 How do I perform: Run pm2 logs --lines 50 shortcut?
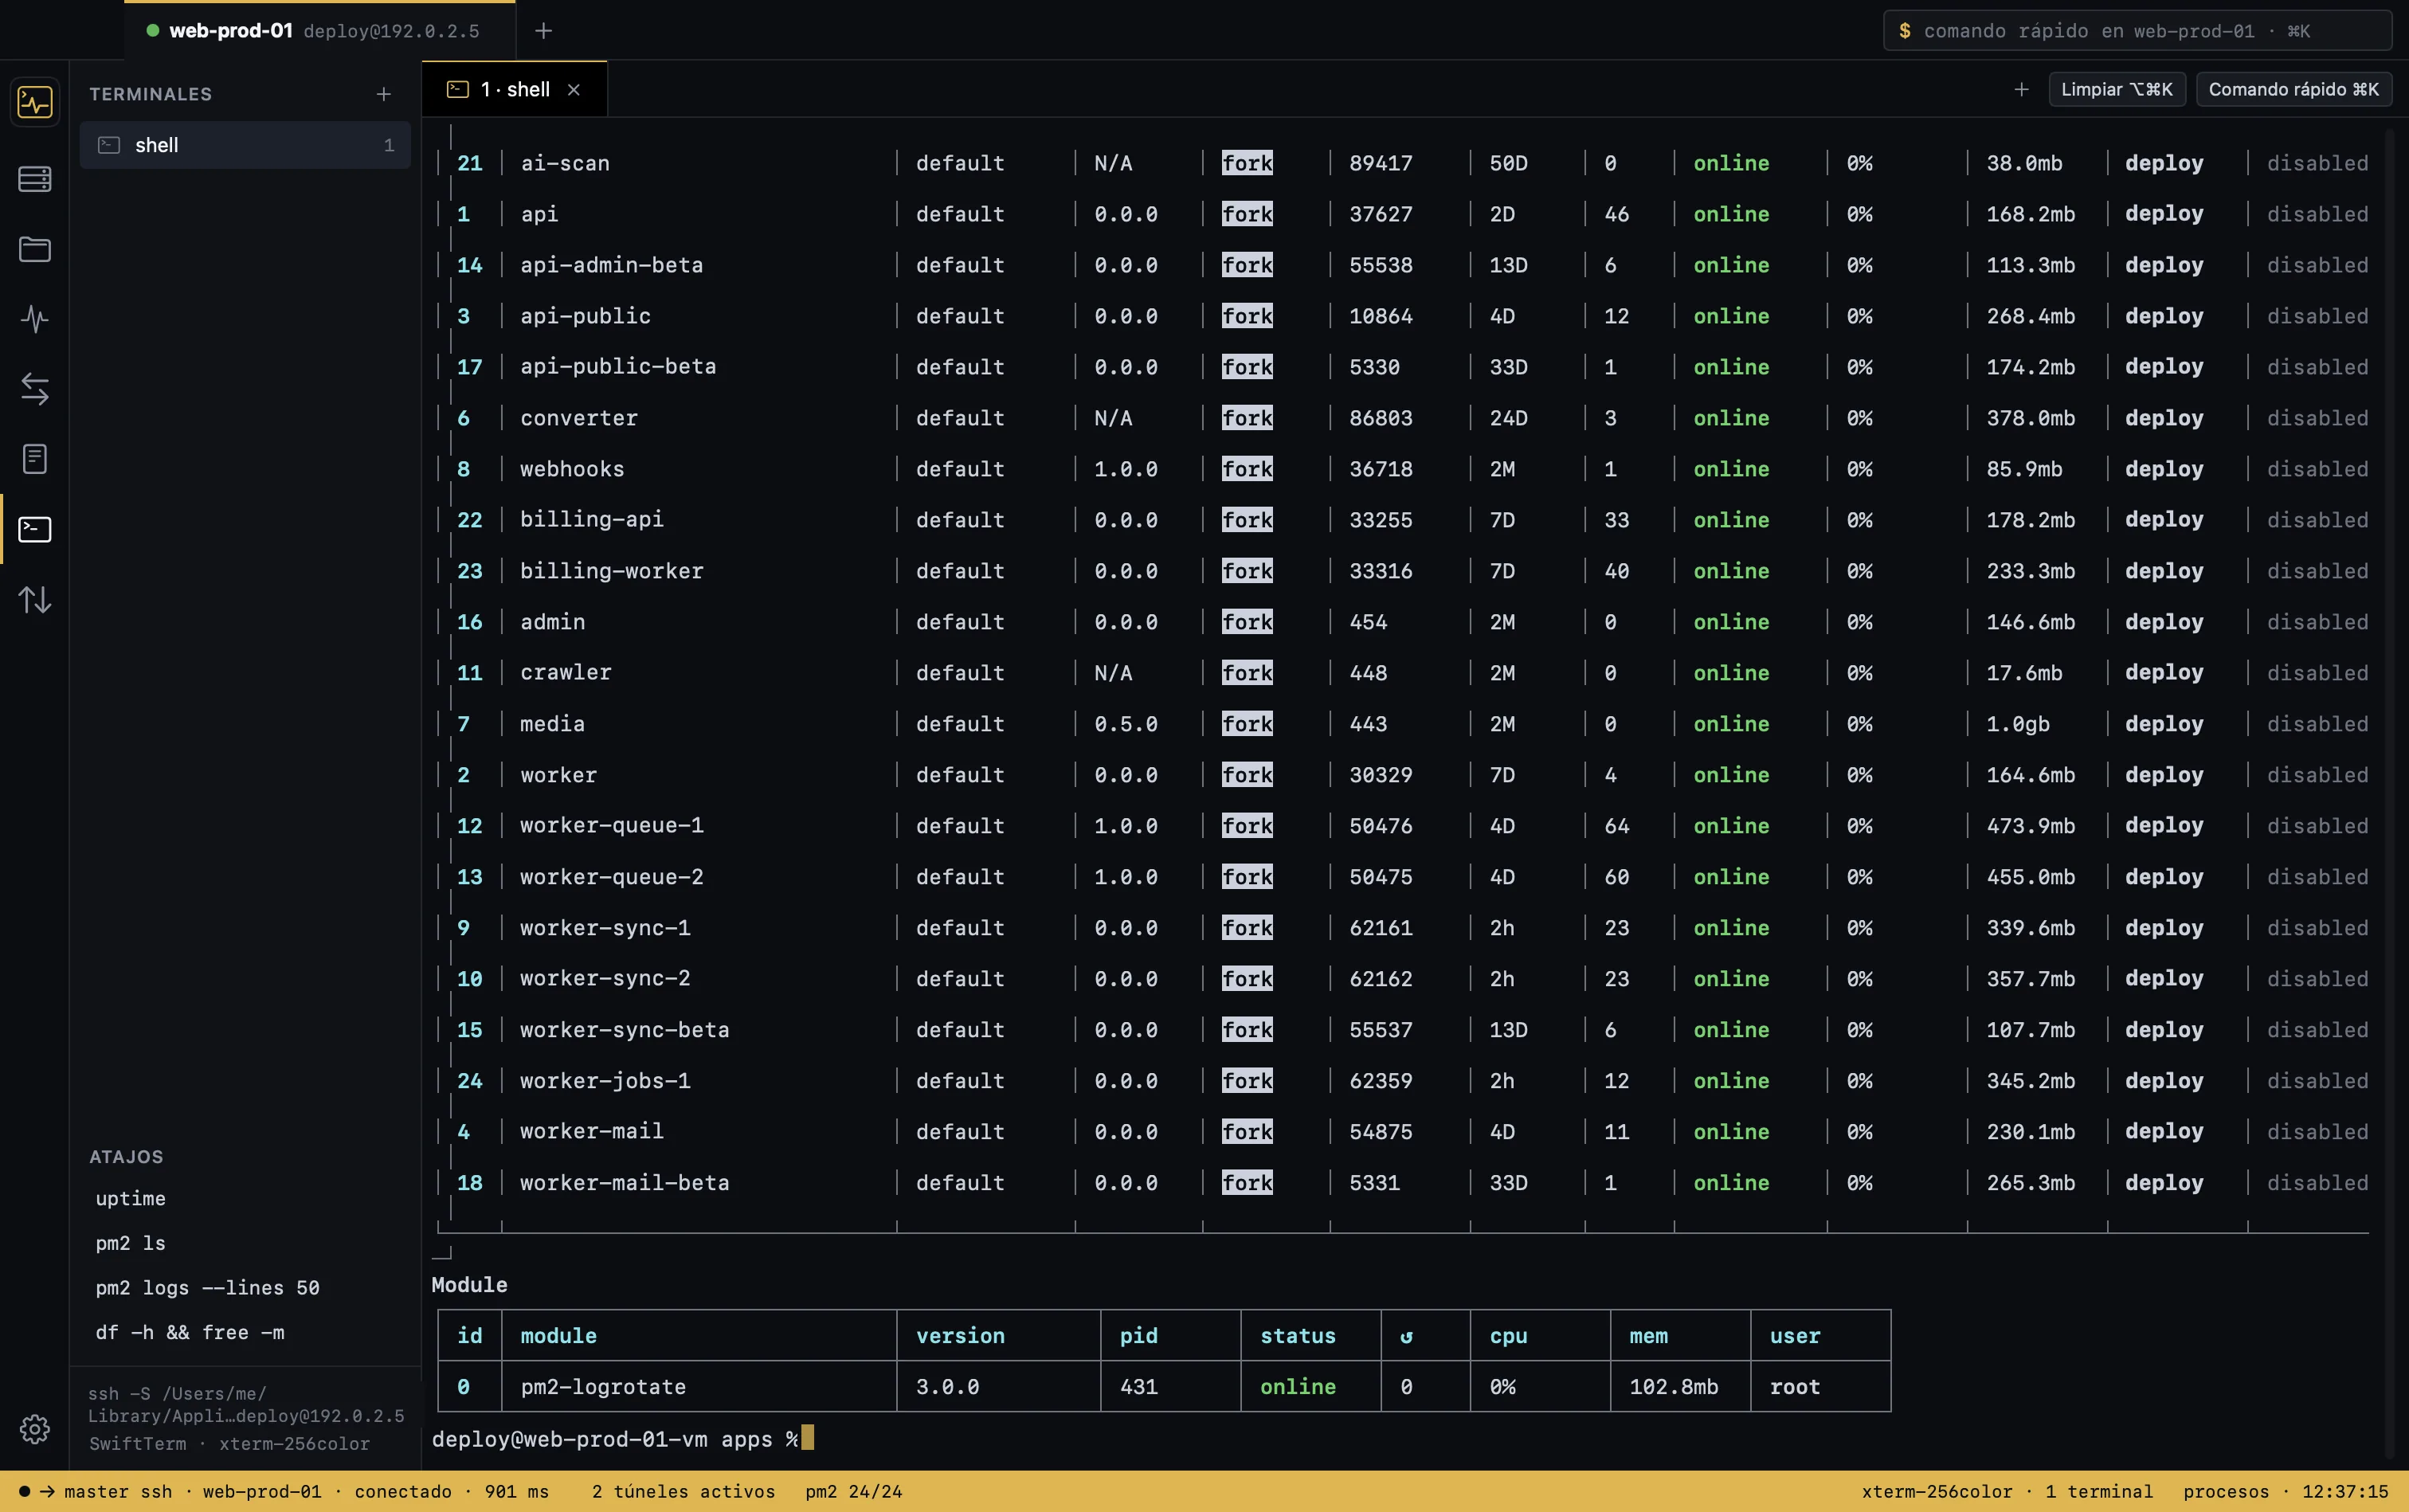coord(207,1288)
